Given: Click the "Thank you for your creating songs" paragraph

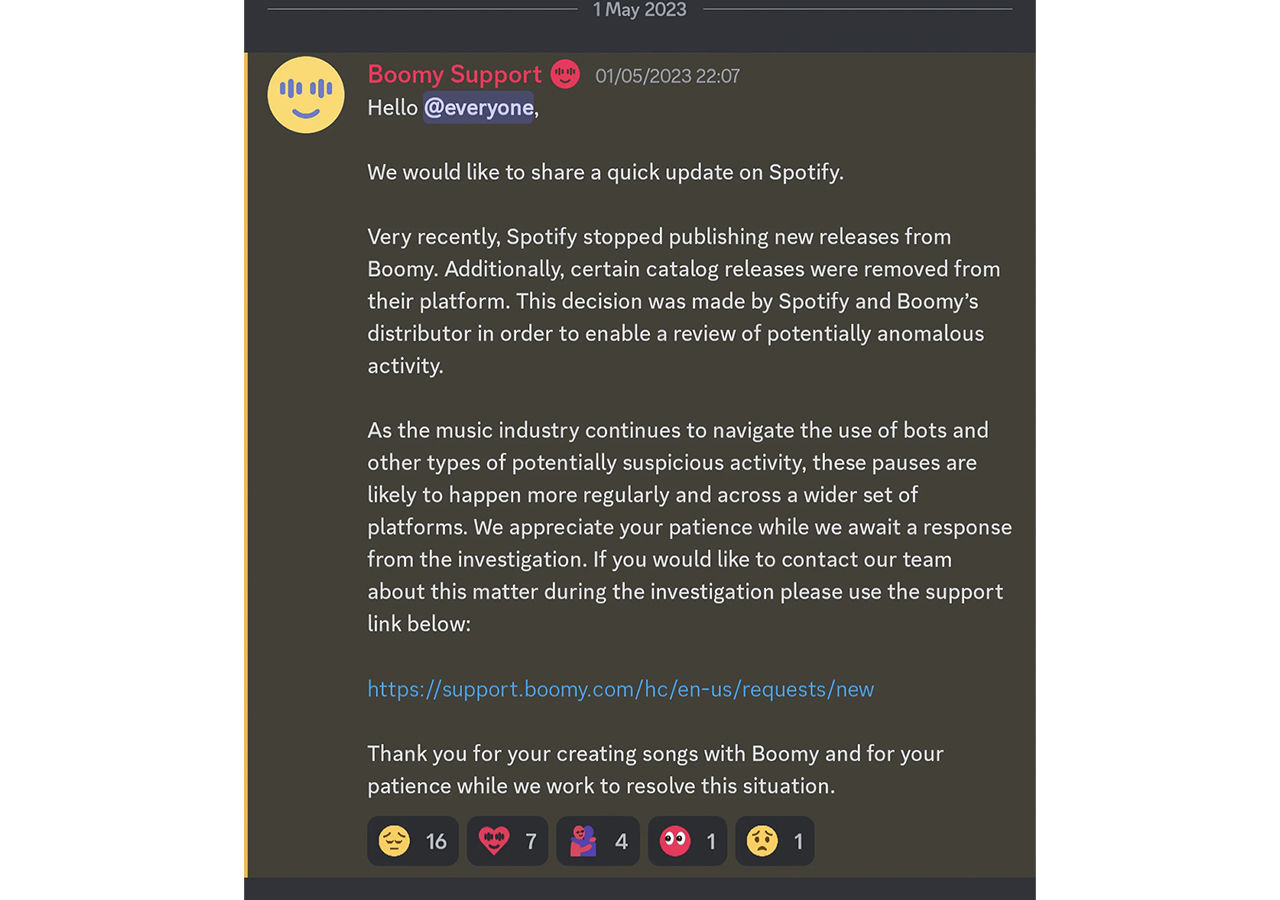Looking at the screenshot, I should (655, 769).
